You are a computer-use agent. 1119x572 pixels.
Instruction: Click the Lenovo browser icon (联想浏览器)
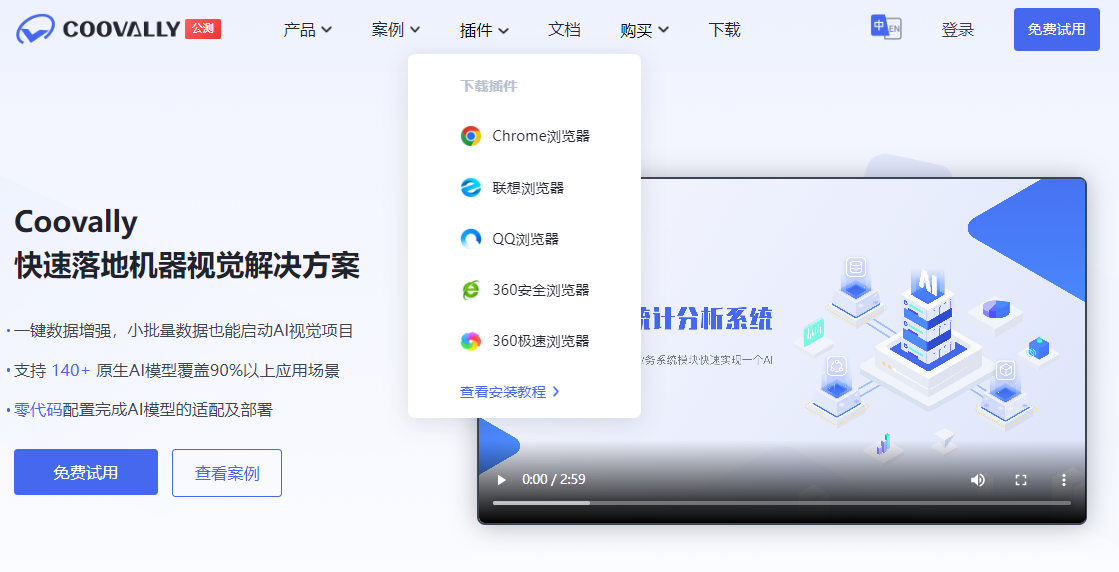coord(470,188)
